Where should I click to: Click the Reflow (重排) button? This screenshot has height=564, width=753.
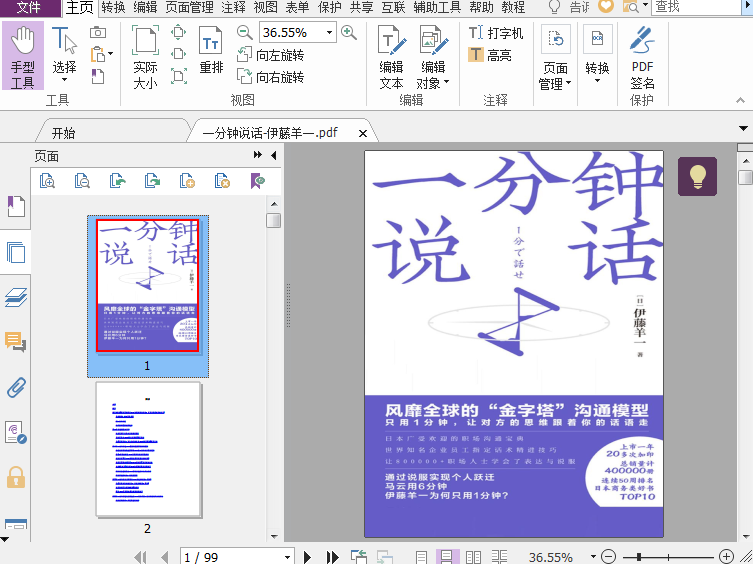211,51
